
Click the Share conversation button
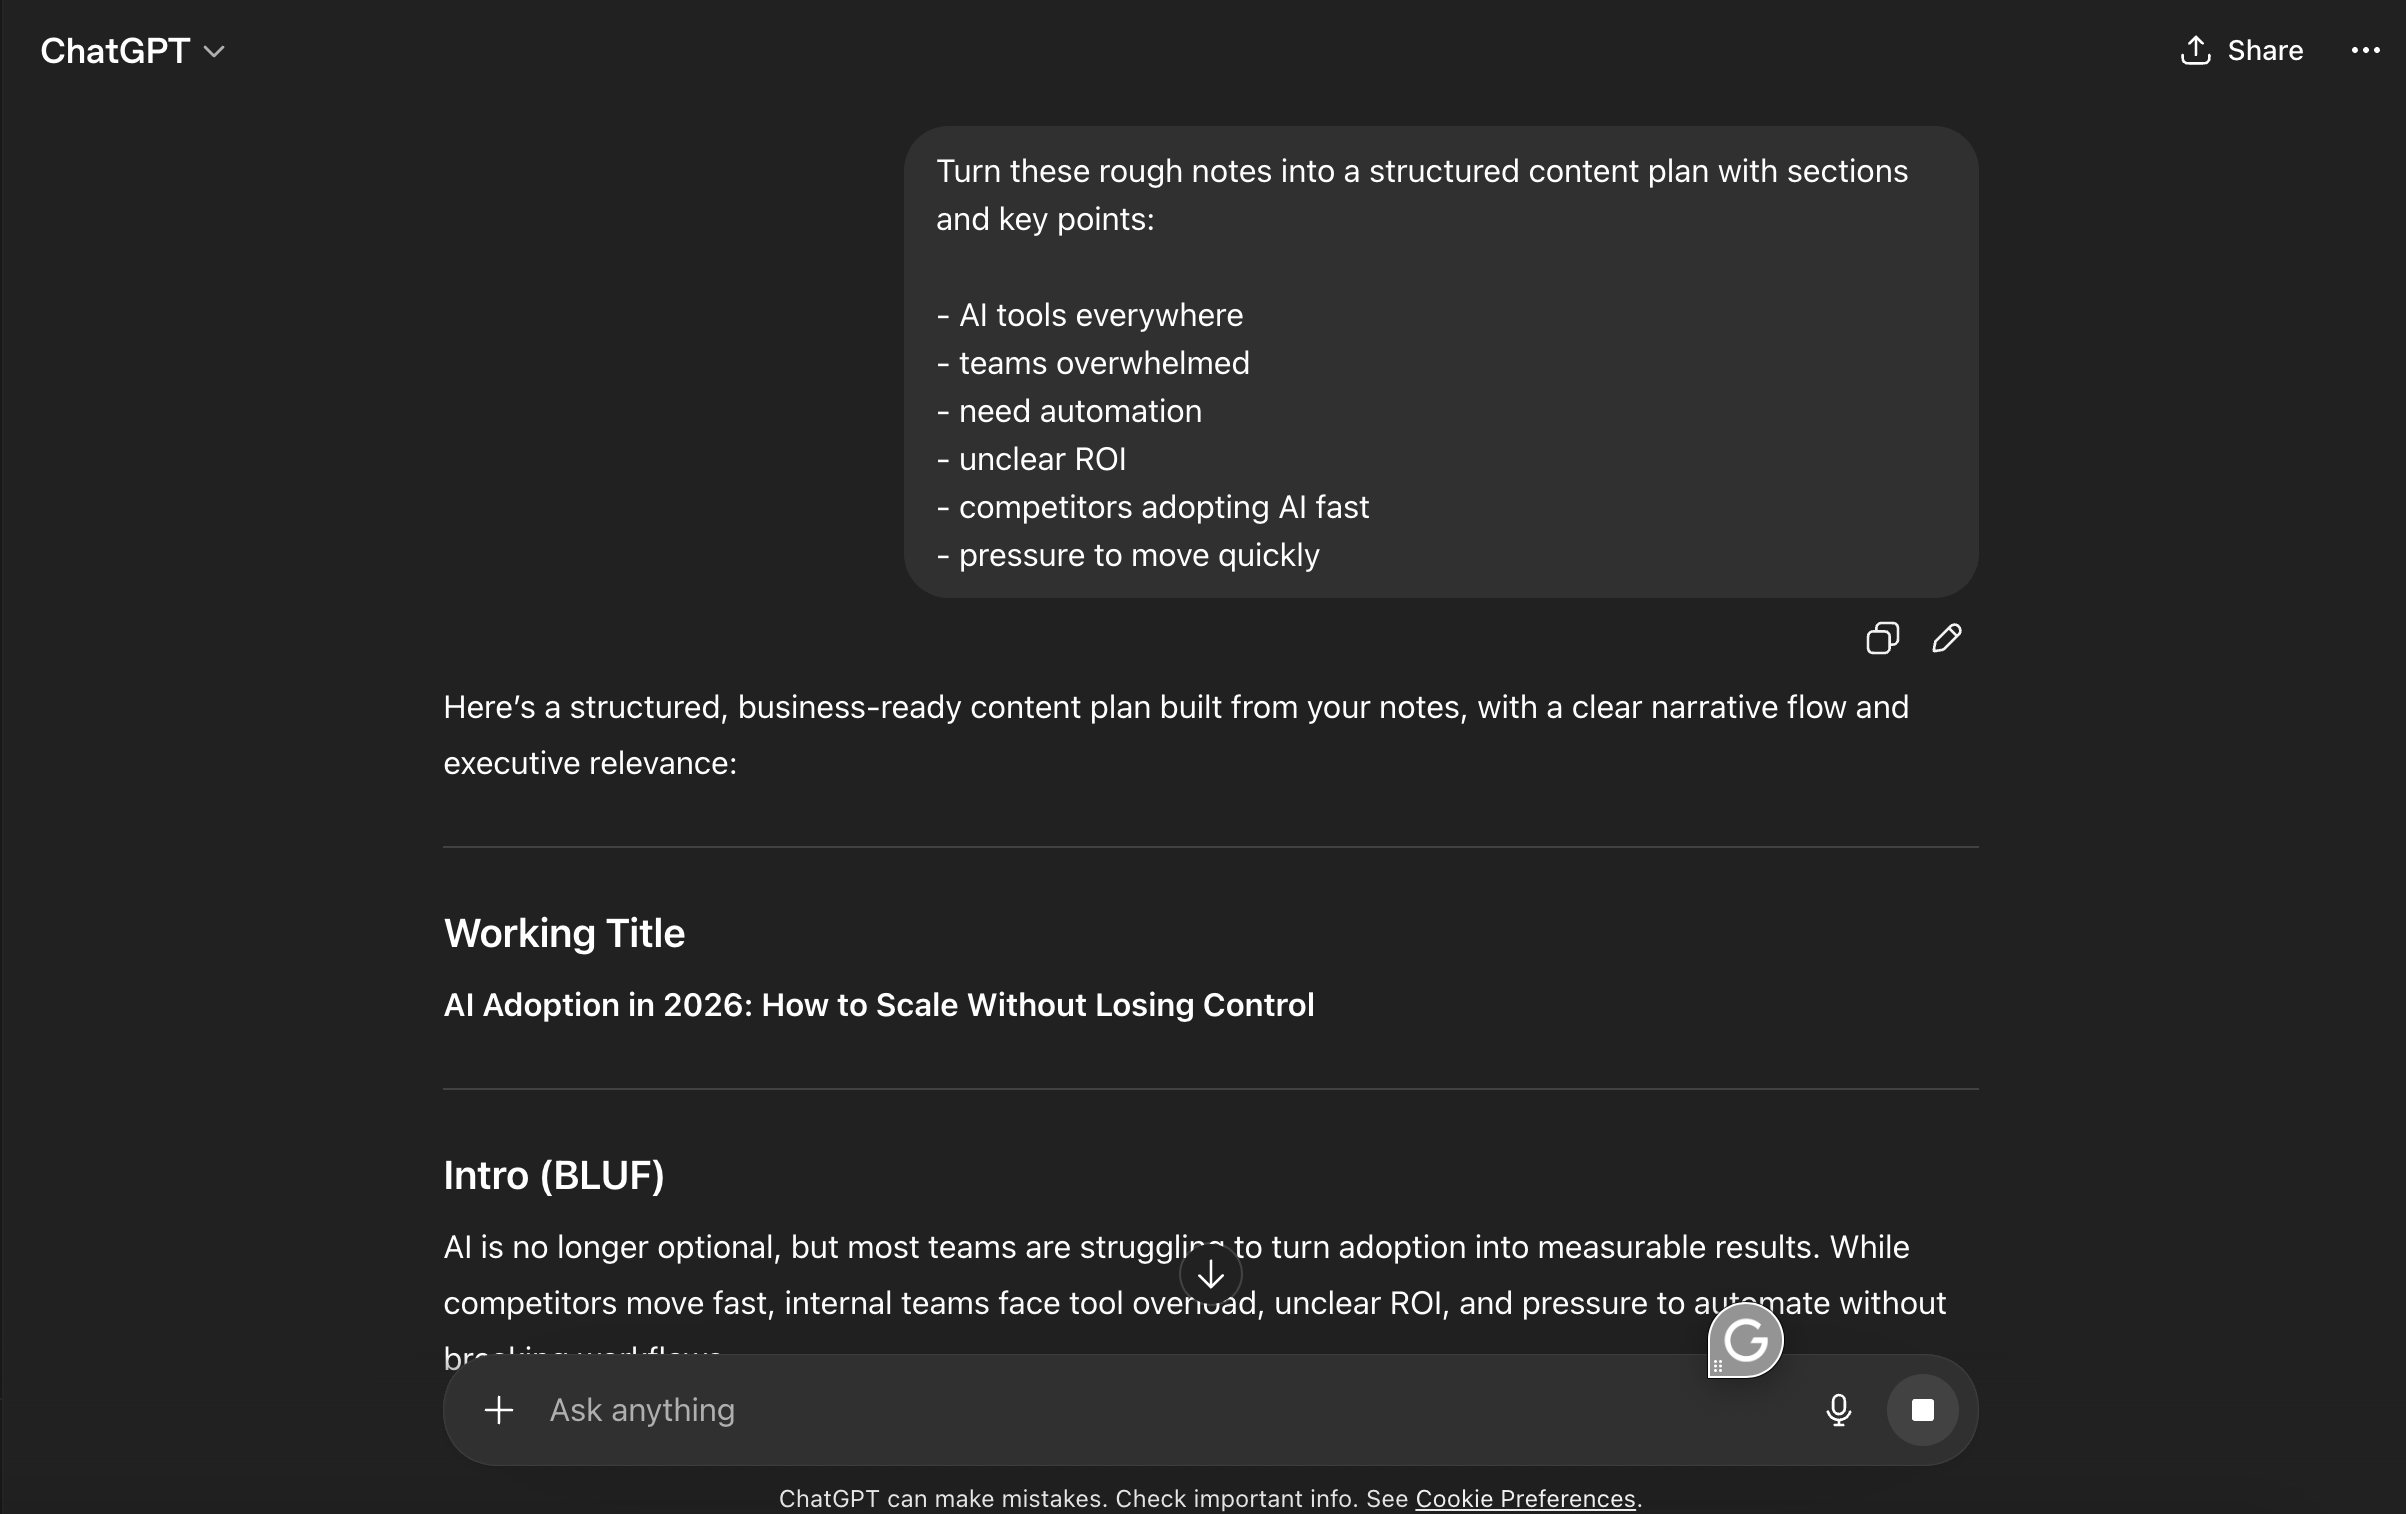click(2241, 51)
